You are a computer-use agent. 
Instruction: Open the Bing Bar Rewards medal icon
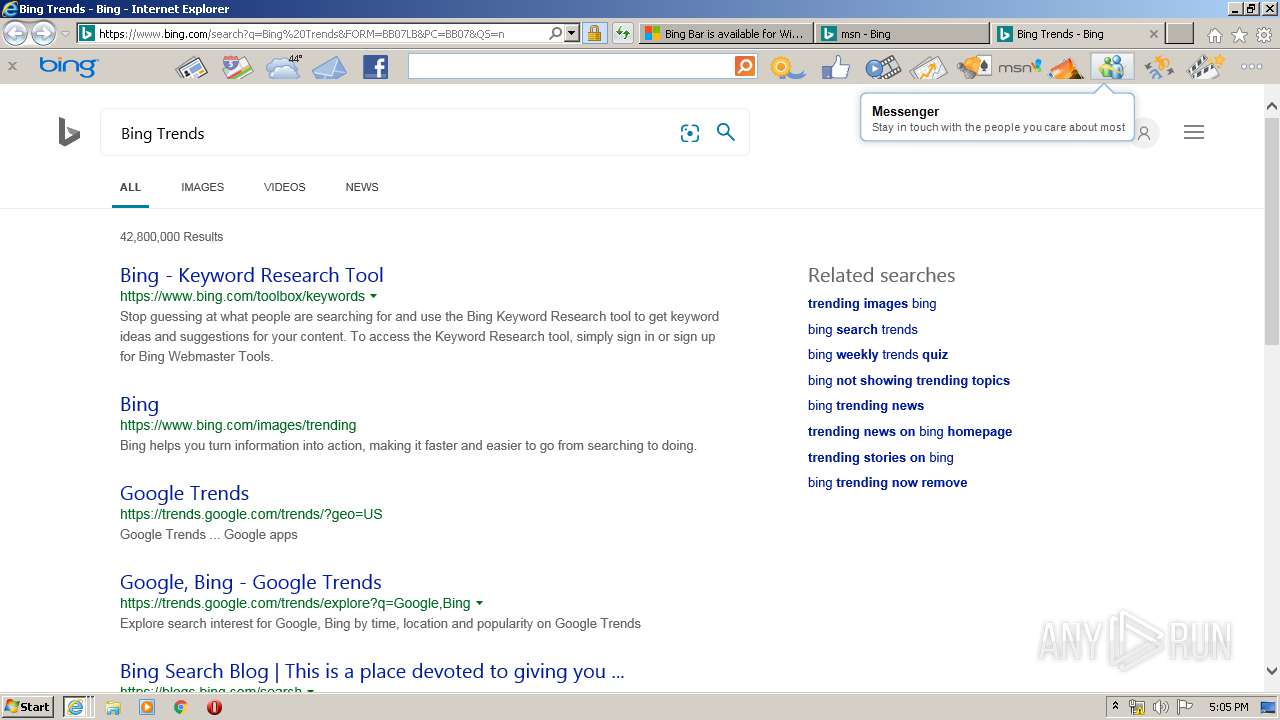coord(787,67)
